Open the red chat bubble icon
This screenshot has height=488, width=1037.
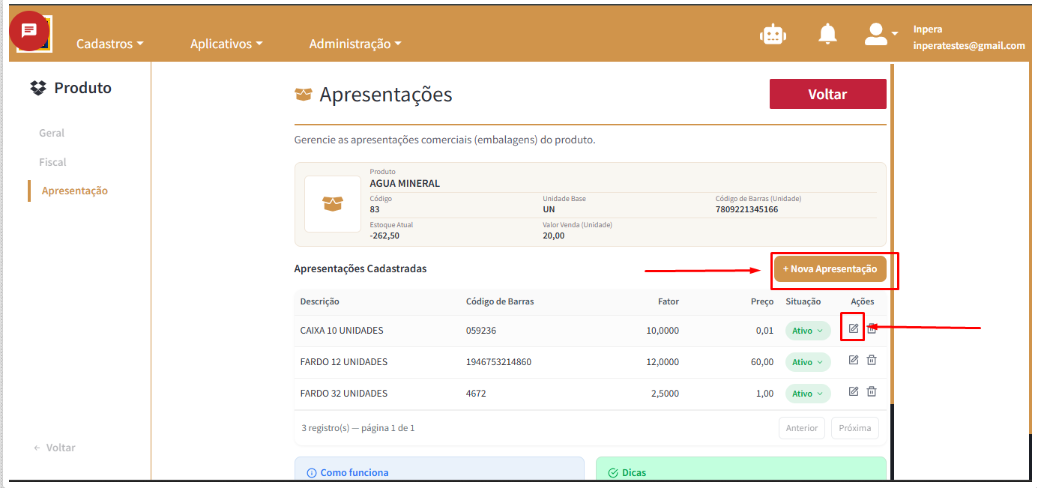tap(28, 31)
